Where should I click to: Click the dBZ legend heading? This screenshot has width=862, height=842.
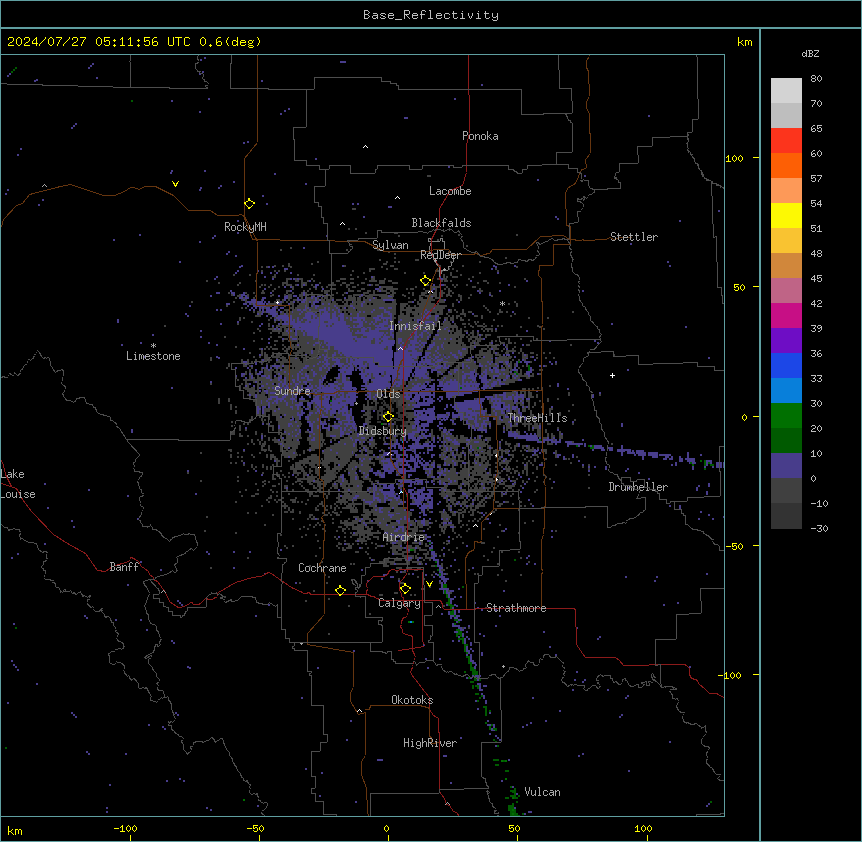point(810,53)
